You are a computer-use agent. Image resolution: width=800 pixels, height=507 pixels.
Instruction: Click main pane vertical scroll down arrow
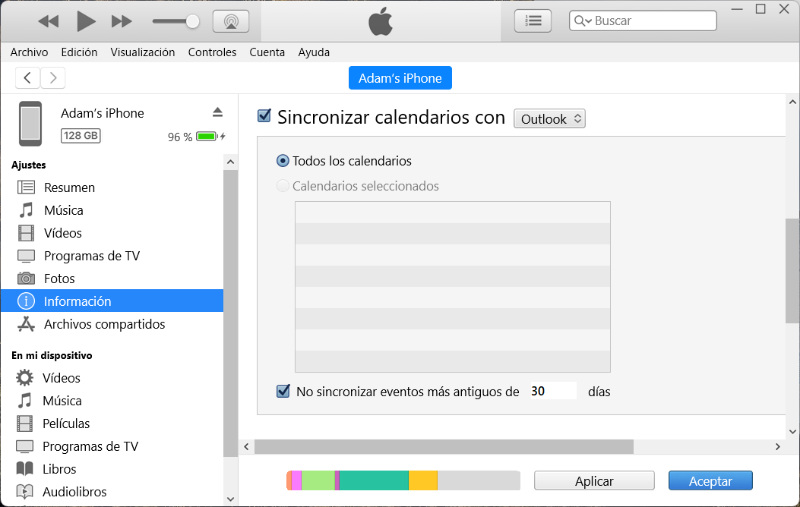point(792,432)
